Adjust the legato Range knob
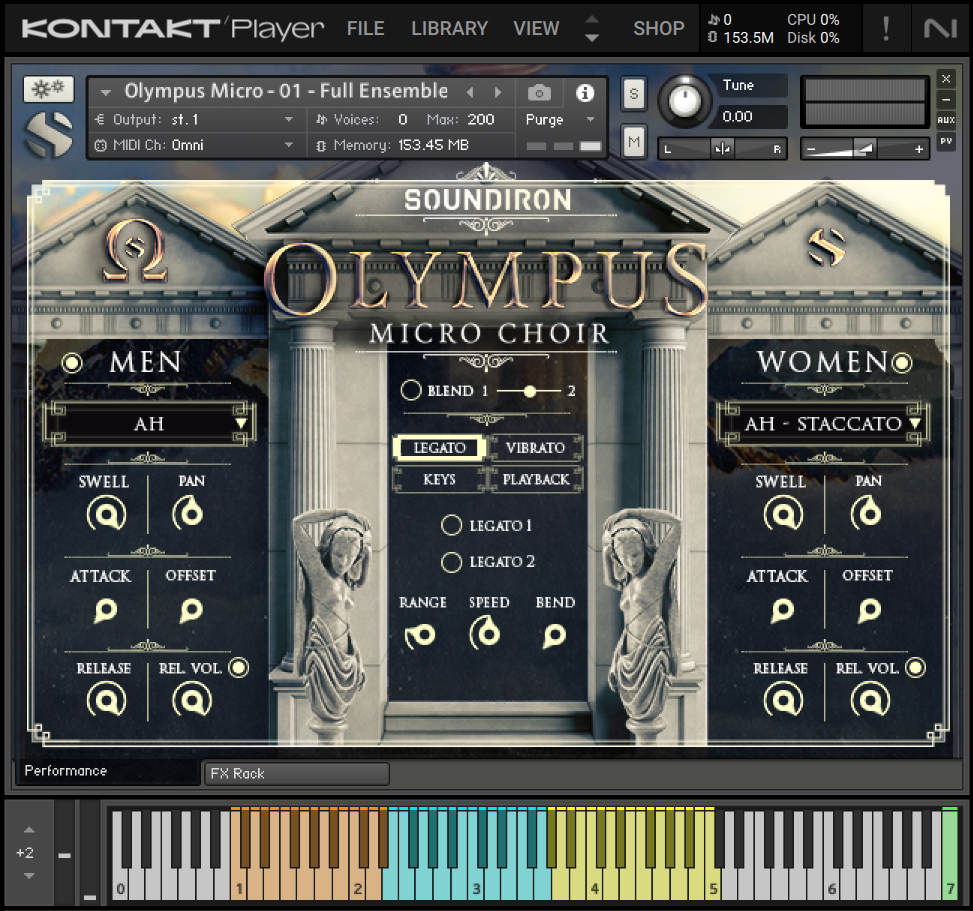This screenshot has width=973, height=911. pyautogui.click(x=421, y=635)
